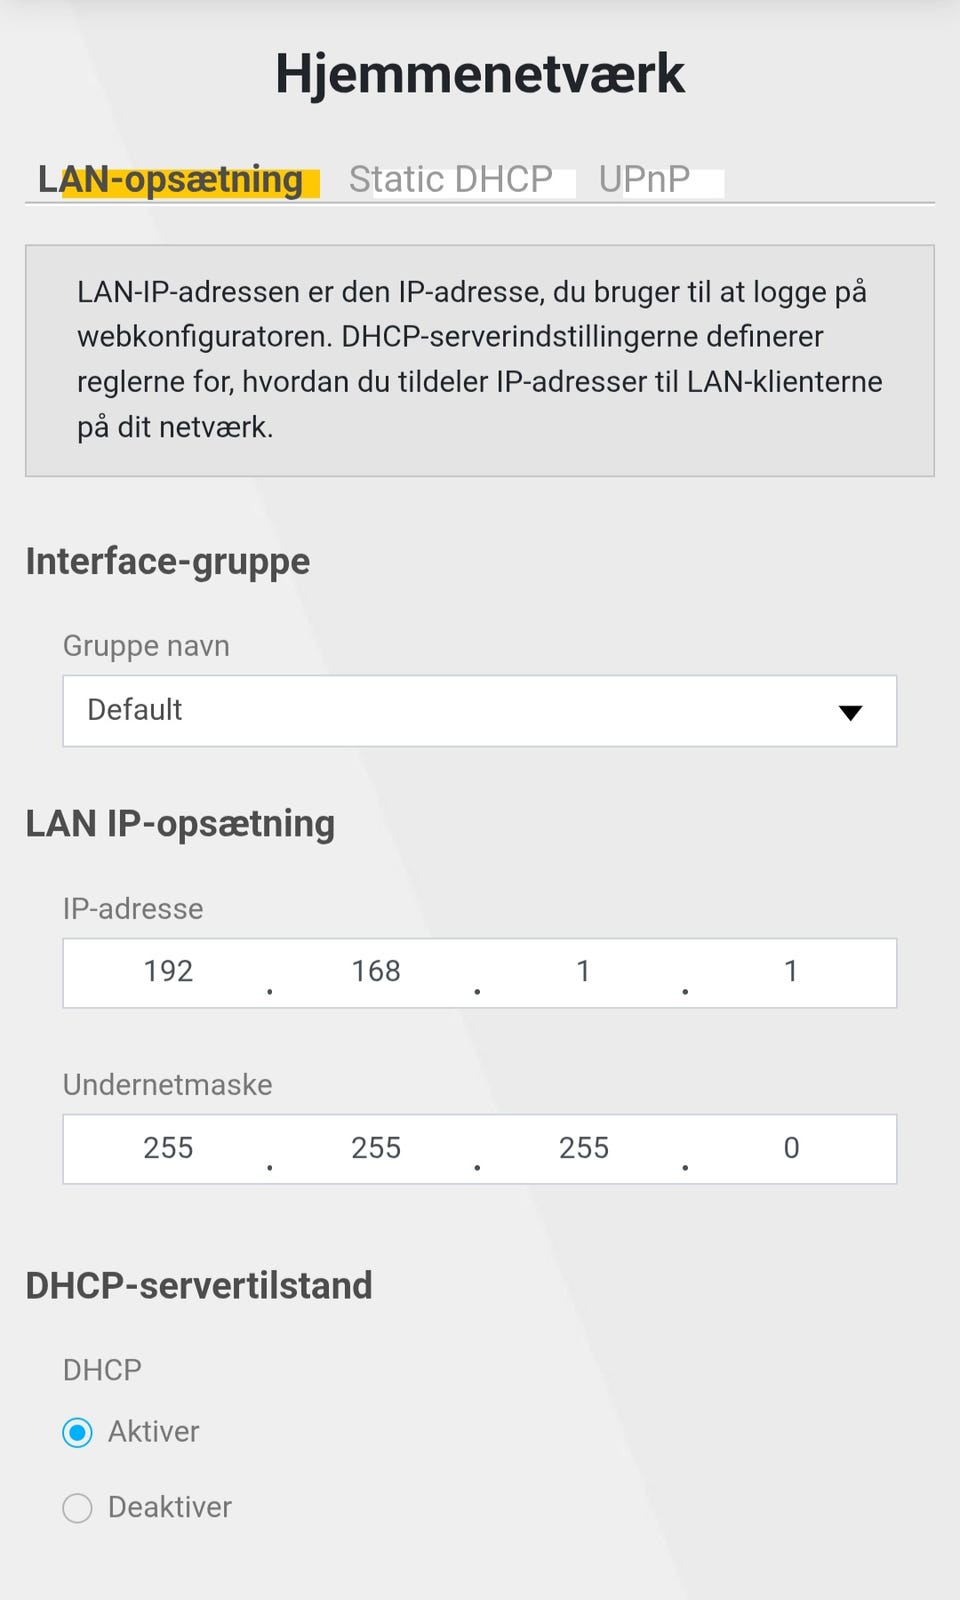Click the second octet of Undernetmaske
Screen dimensions: 960x1600
click(376, 1148)
